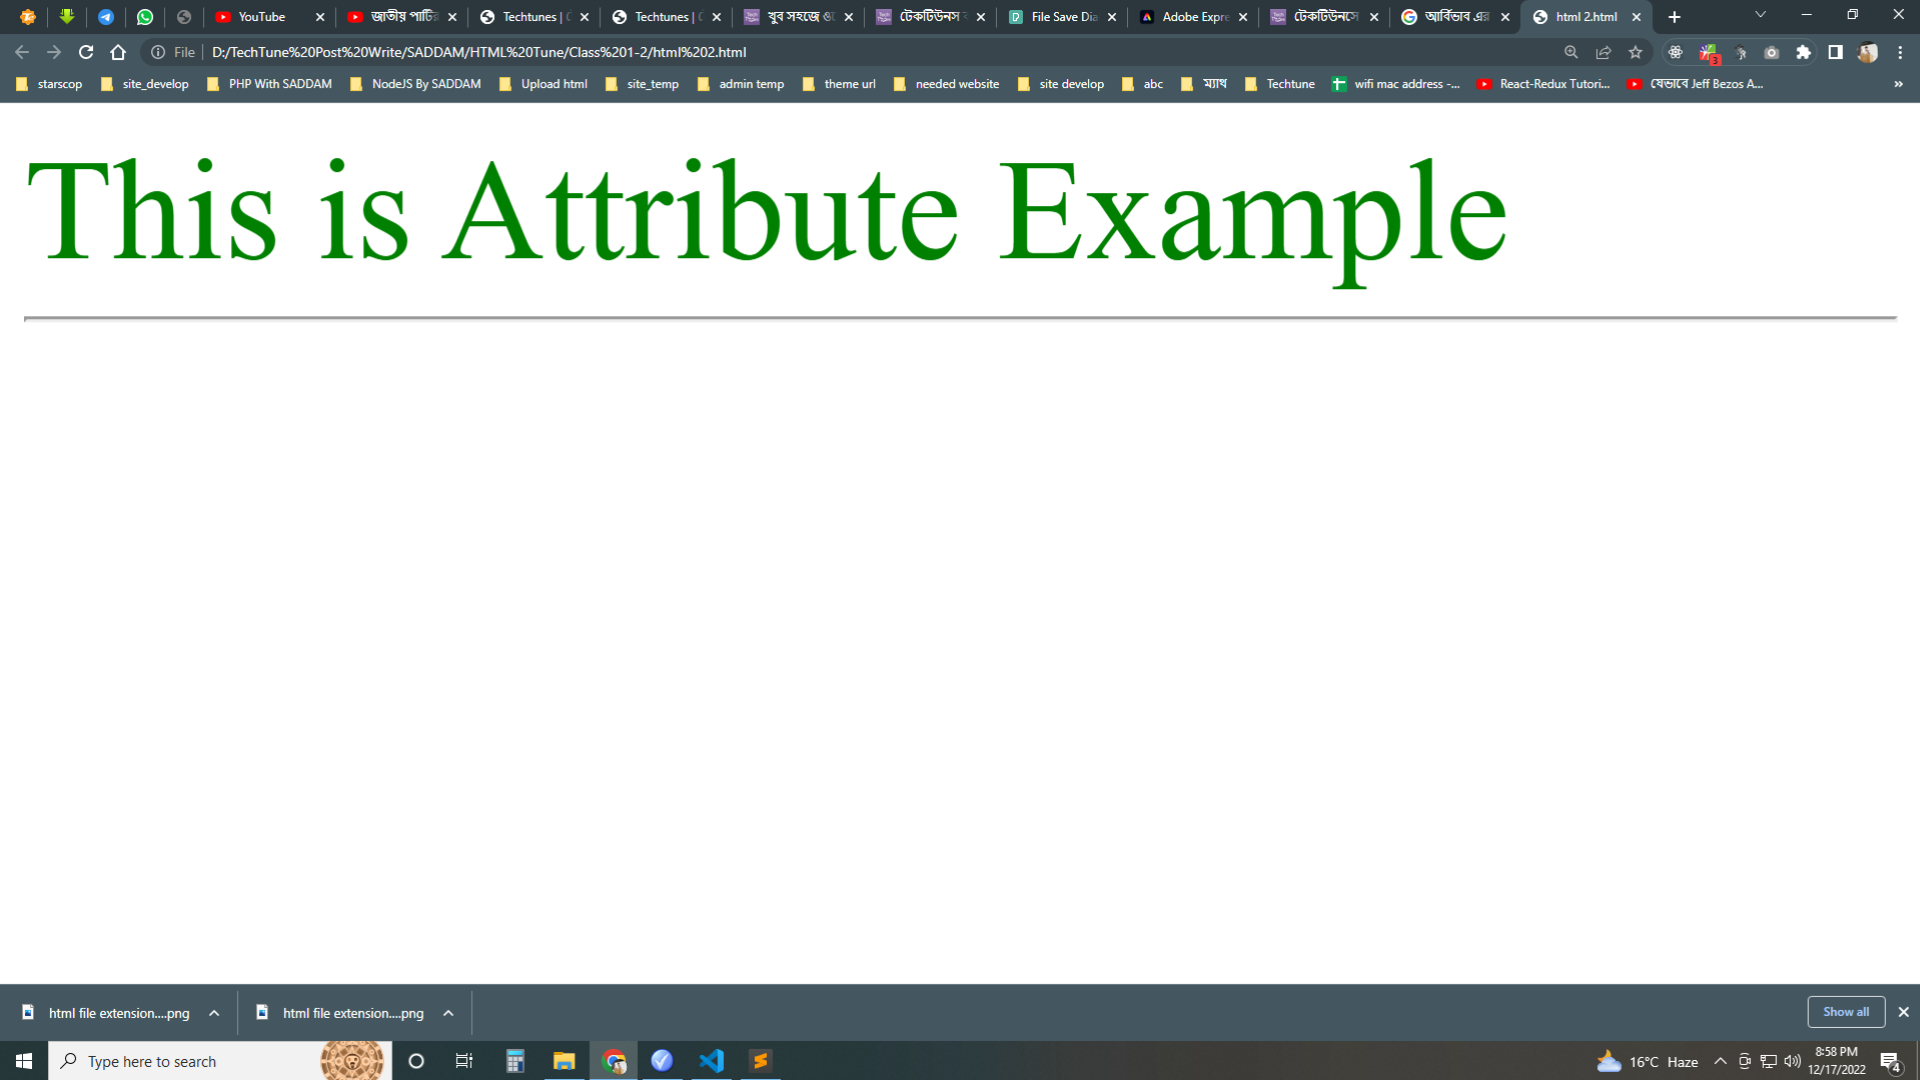Click the Home button in toolbar

click(118, 52)
